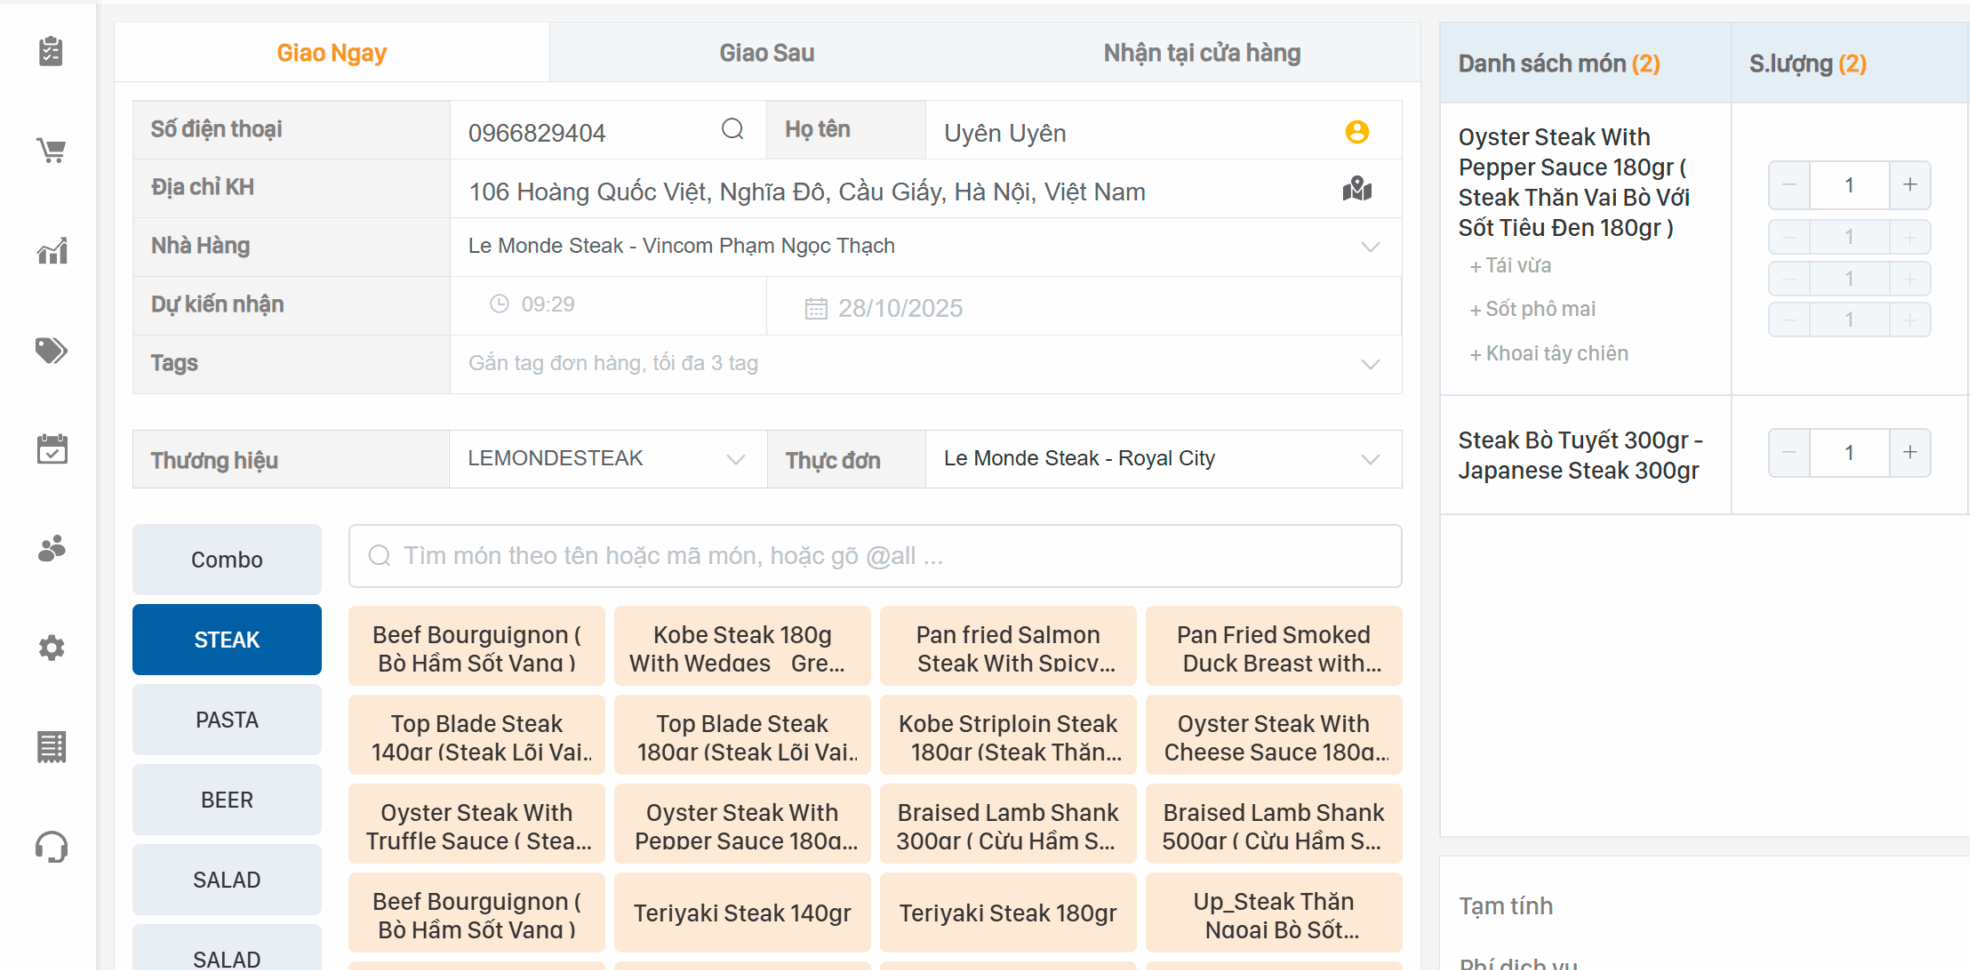Image resolution: width=1970 pixels, height=970 pixels.
Task: Open the calendar schedule sidebar icon
Action: click(x=51, y=450)
